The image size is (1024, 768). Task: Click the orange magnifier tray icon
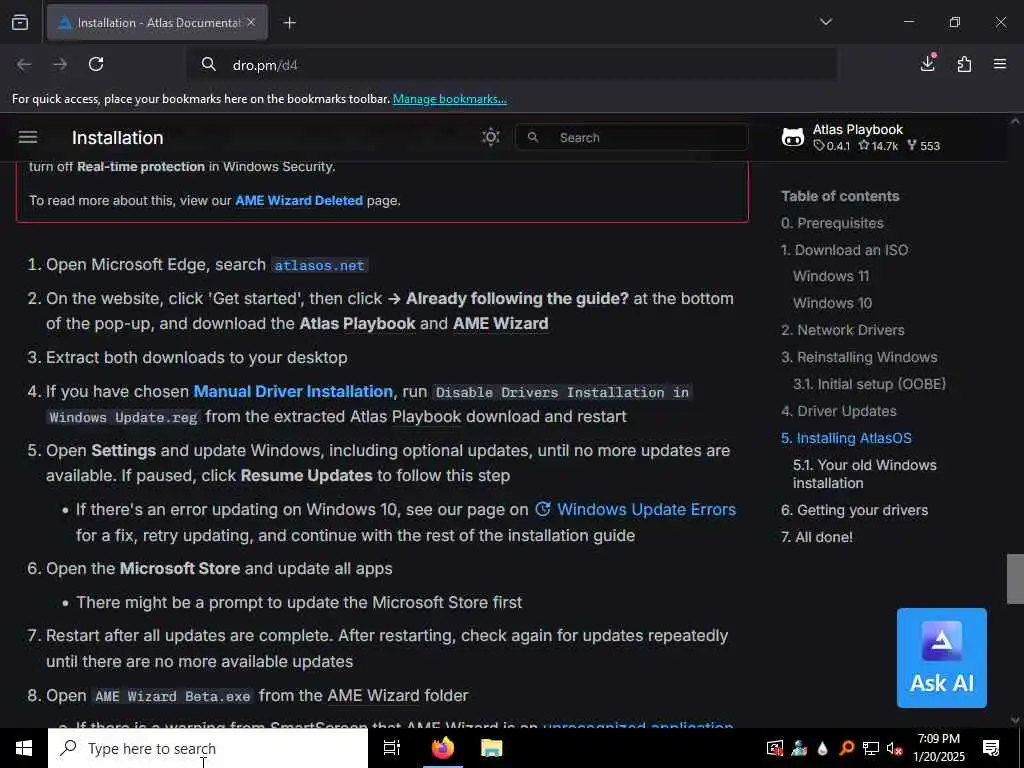846,748
